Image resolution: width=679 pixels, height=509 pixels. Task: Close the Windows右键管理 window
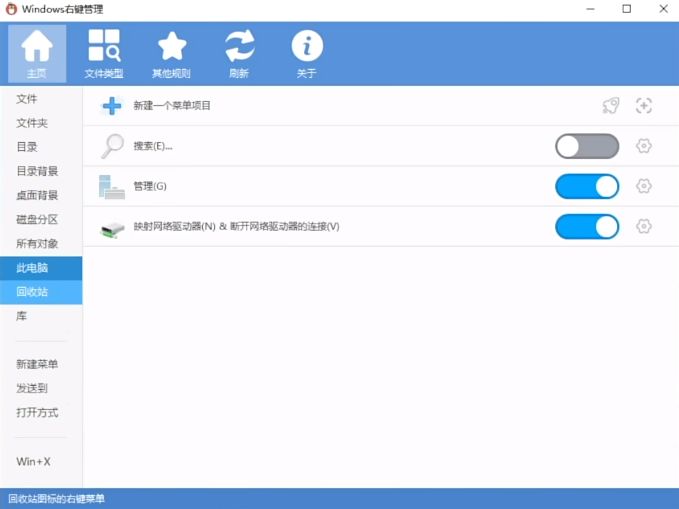[x=663, y=9]
